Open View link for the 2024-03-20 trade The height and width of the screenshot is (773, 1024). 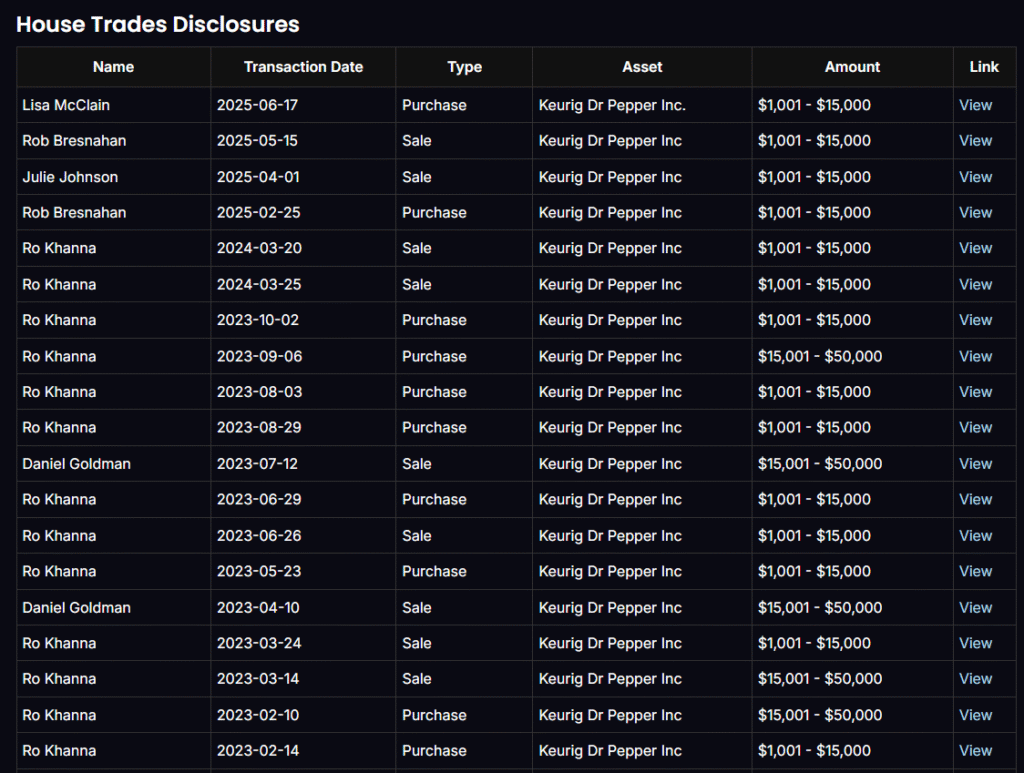975,248
